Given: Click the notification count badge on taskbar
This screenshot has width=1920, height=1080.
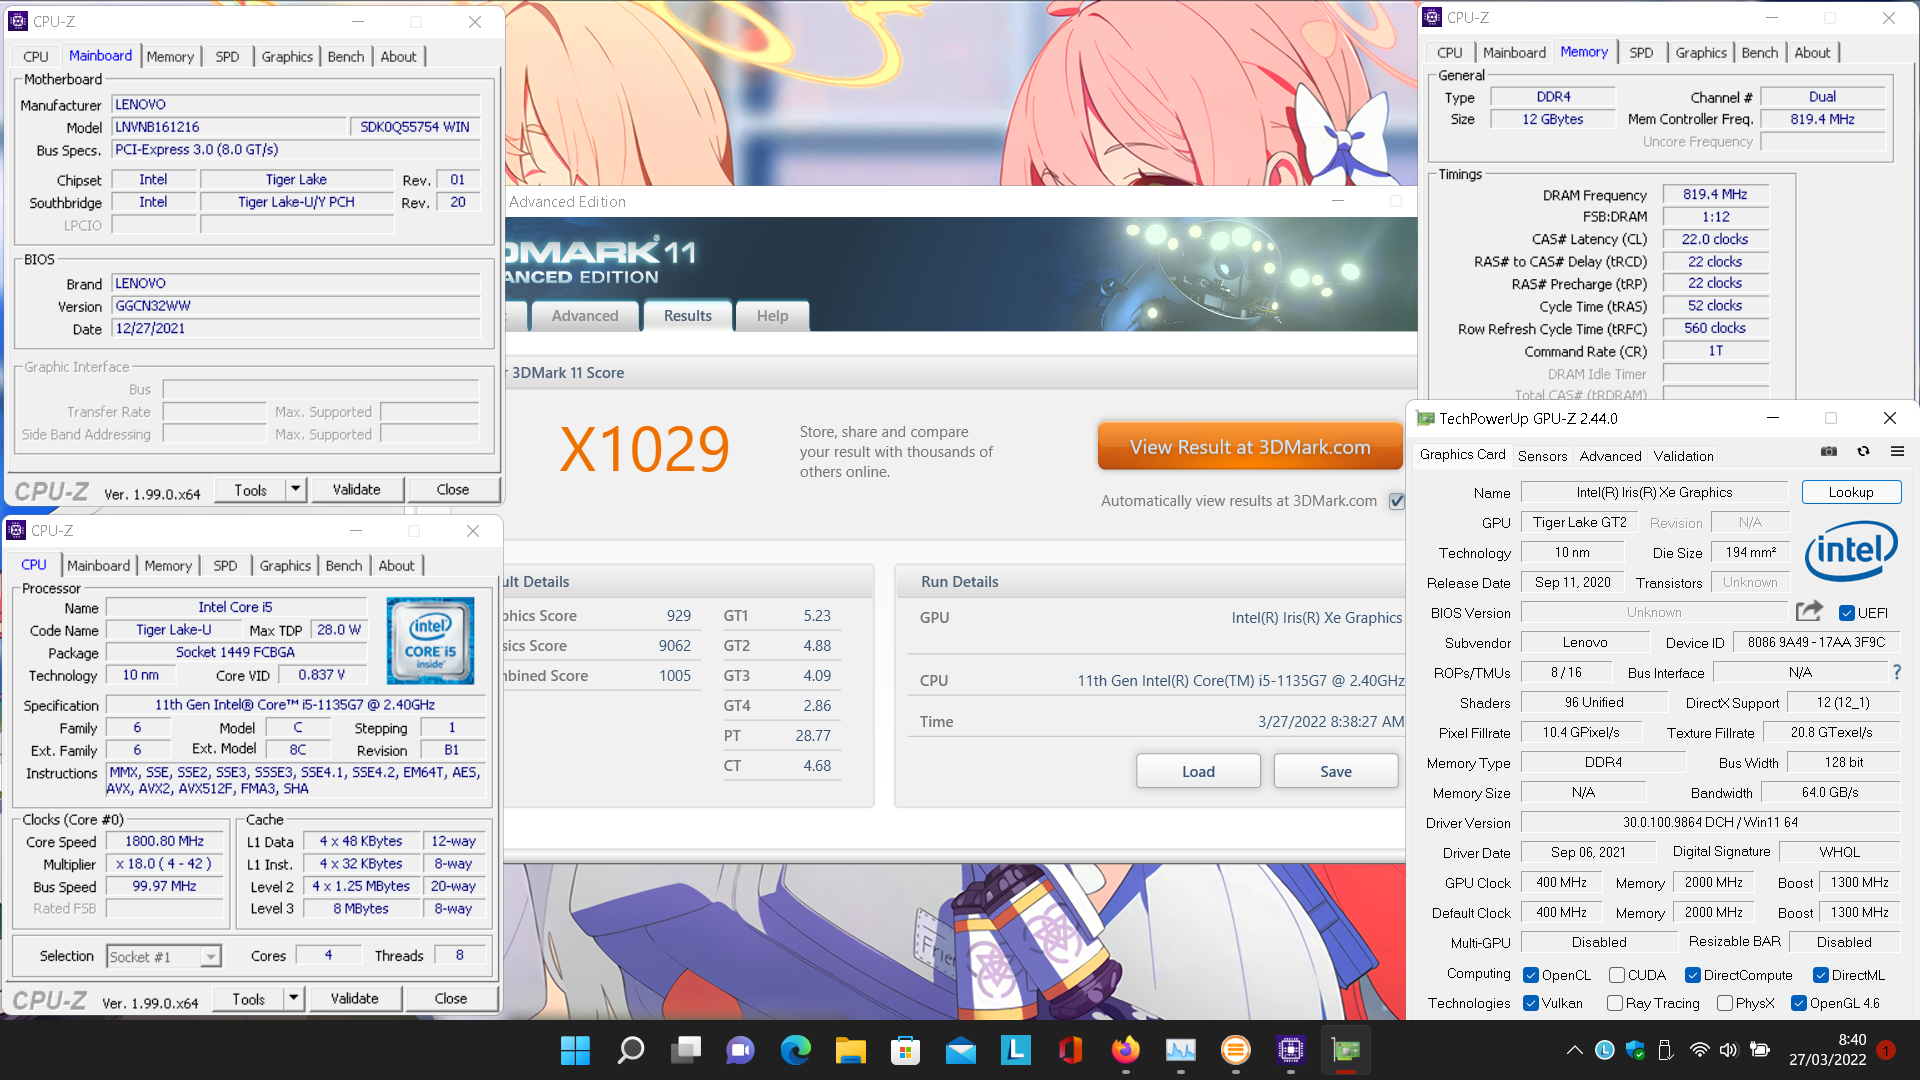Looking at the screenshot, I should click(1886, 1050).
